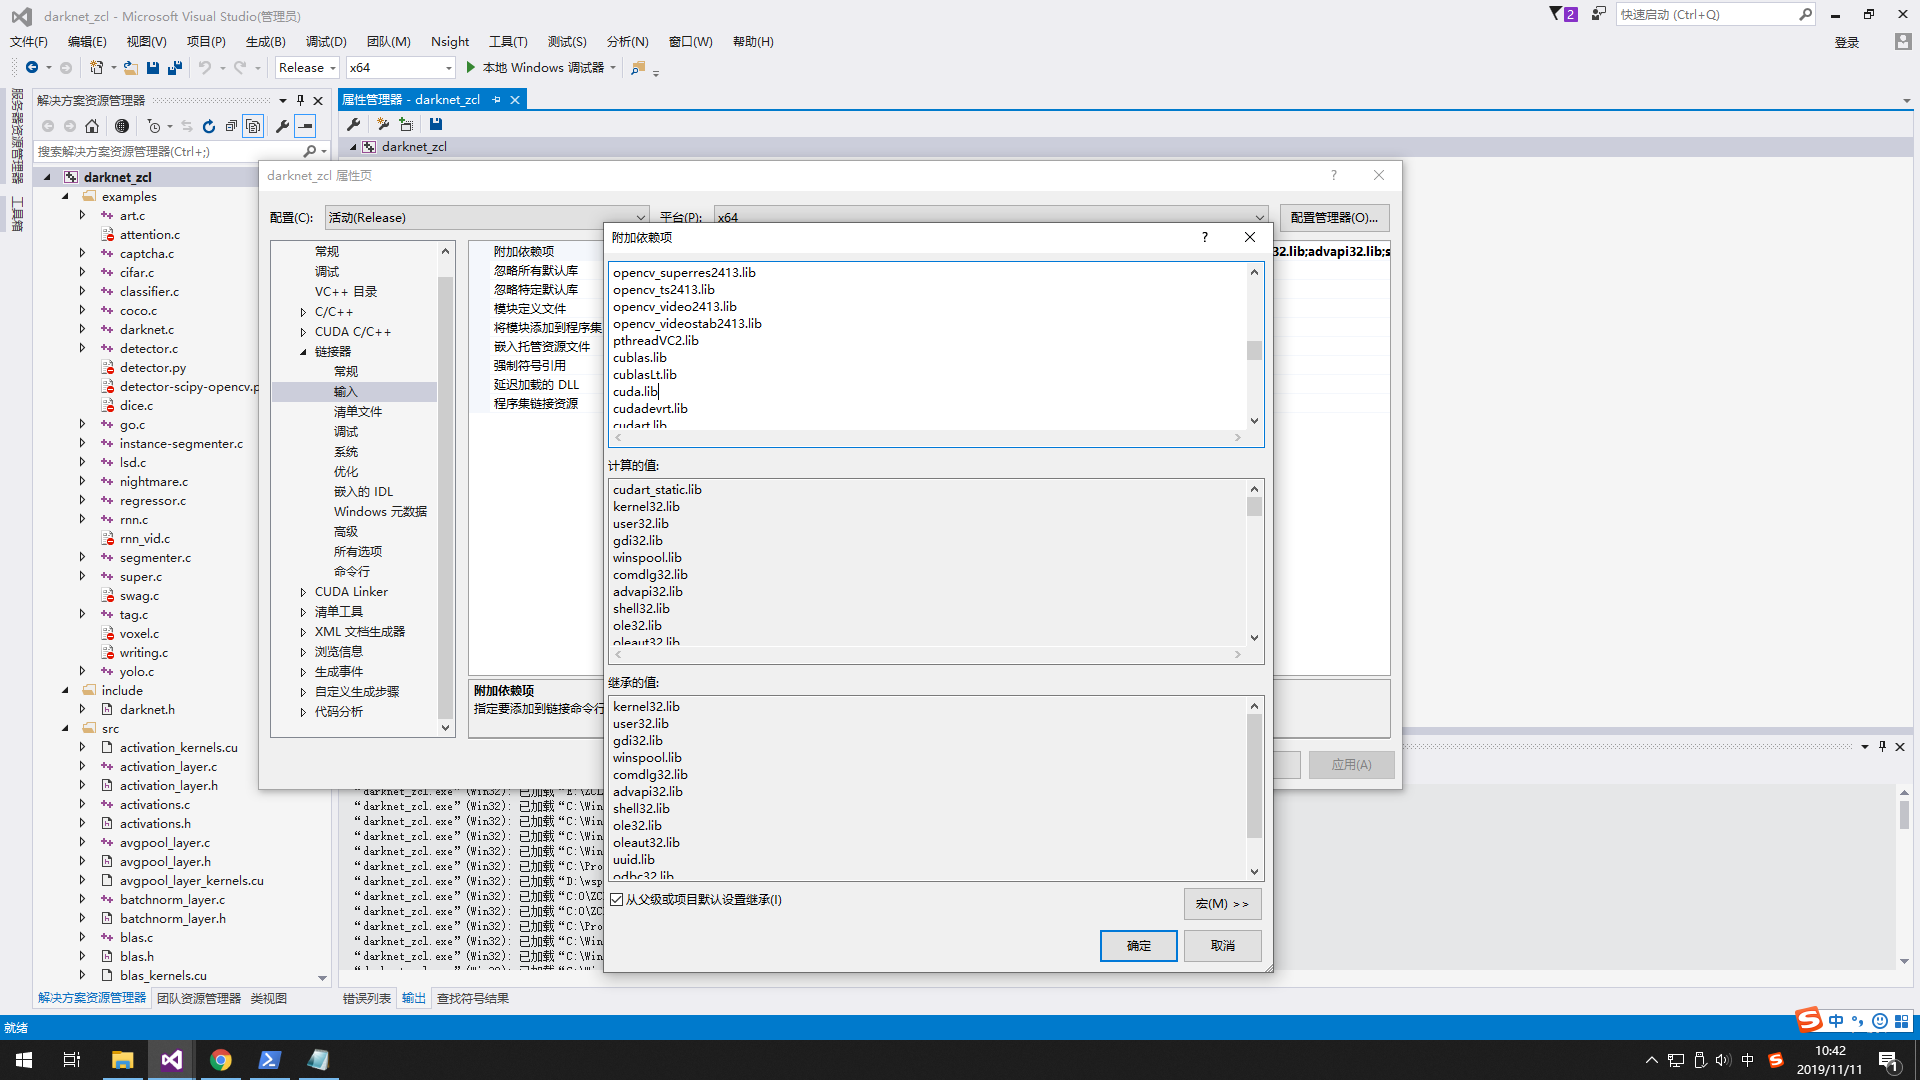Open the Nsight menu
1920x1080 pixels.
point(450,42)
